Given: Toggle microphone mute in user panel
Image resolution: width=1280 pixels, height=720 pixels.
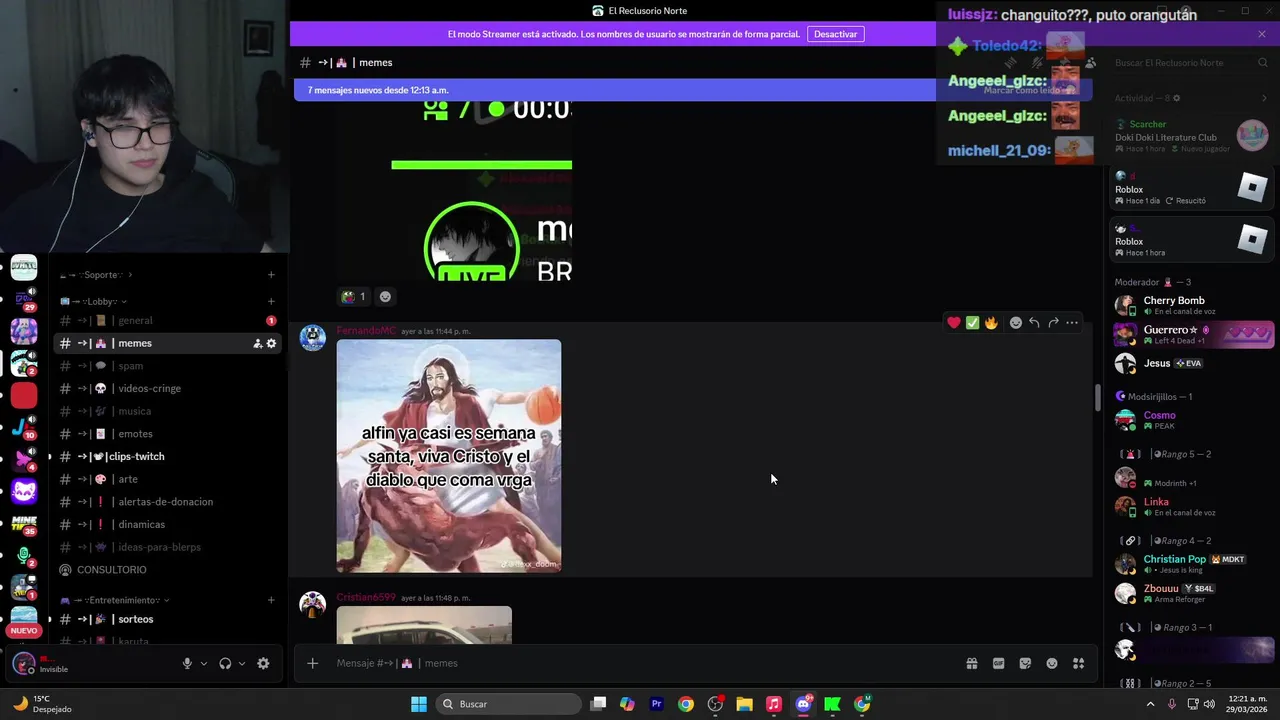Looking at the screenshot, I should (187, 663).
